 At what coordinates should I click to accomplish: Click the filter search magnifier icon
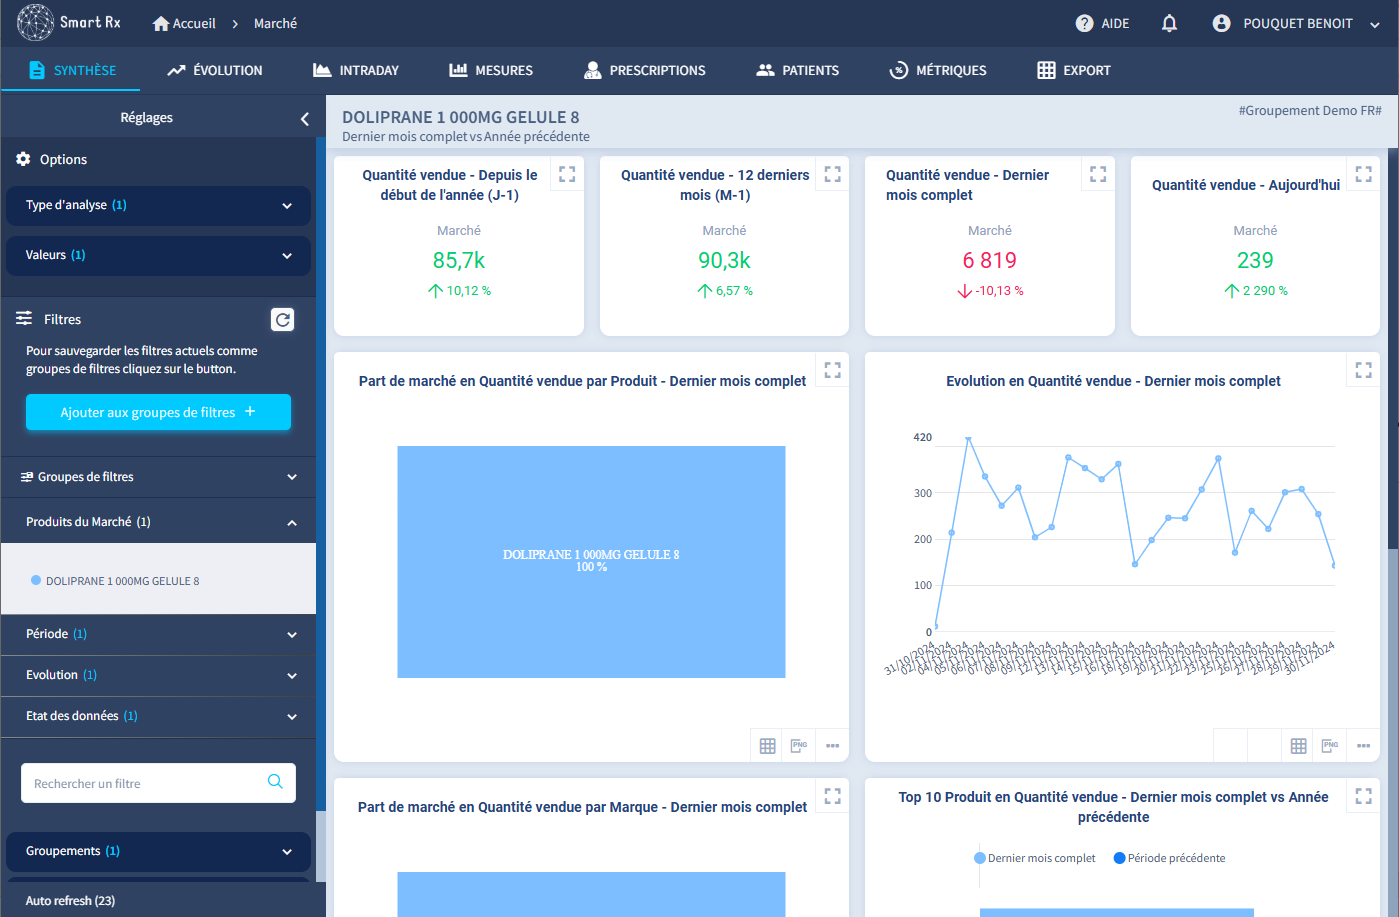coord(275,782)
